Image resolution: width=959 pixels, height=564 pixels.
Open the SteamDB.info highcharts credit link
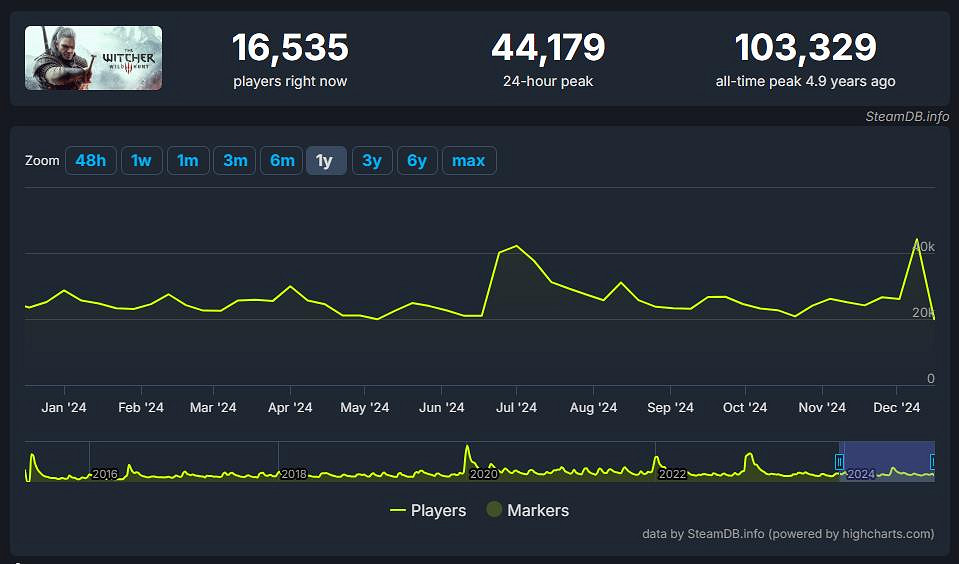788,534
